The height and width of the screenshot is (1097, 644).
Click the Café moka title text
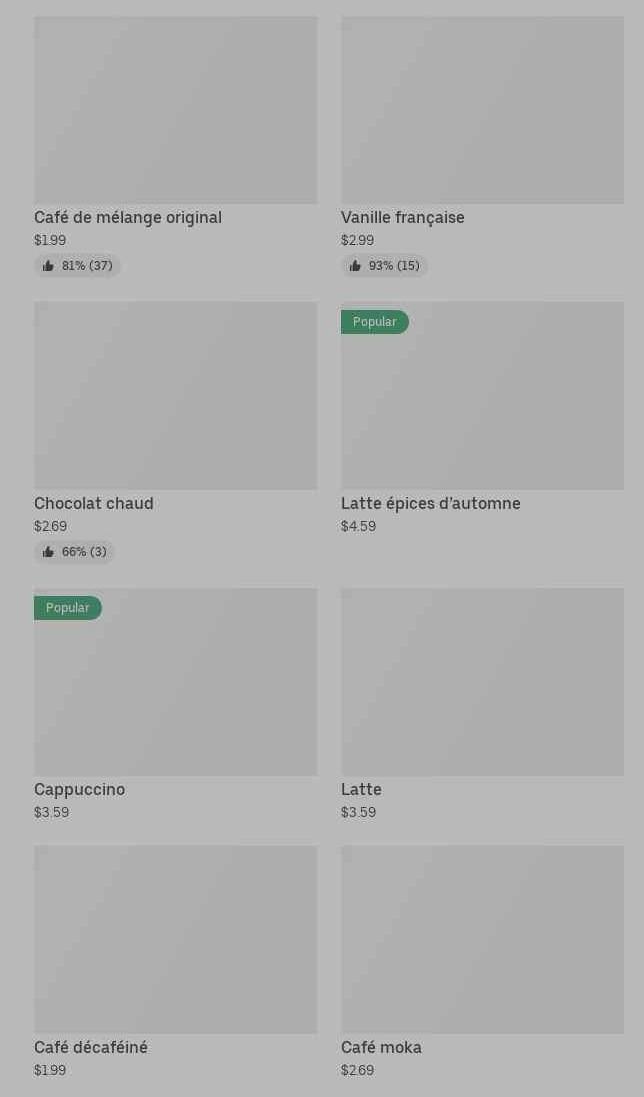point(381,1048)
